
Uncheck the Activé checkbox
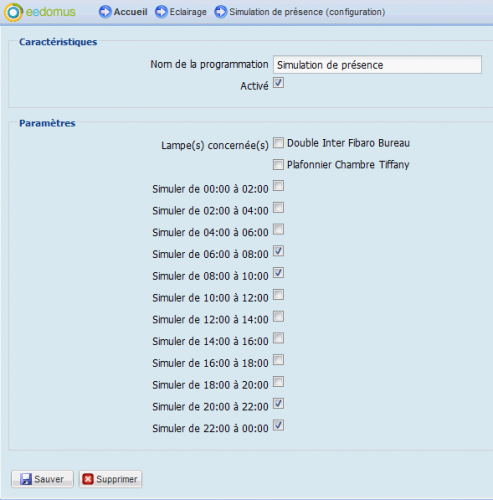[278, 83]
